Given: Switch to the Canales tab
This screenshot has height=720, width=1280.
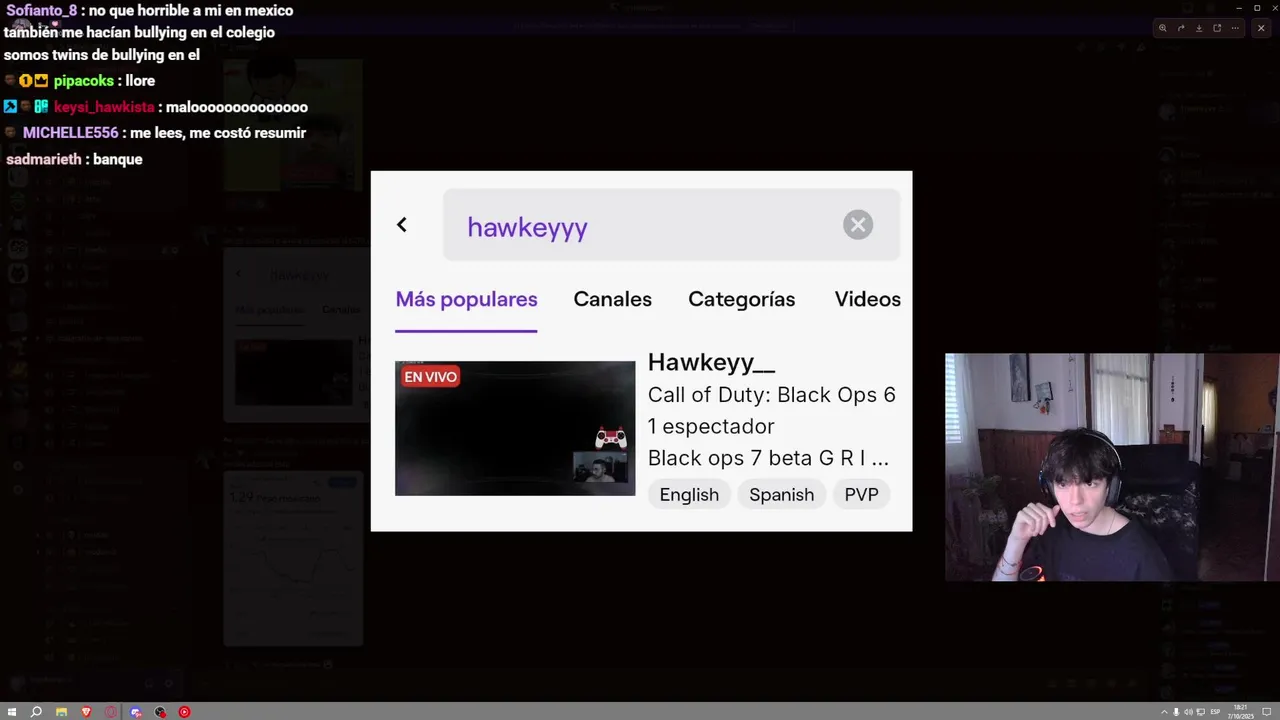Looking at the screenshot, I should click(x=613, y=299).
